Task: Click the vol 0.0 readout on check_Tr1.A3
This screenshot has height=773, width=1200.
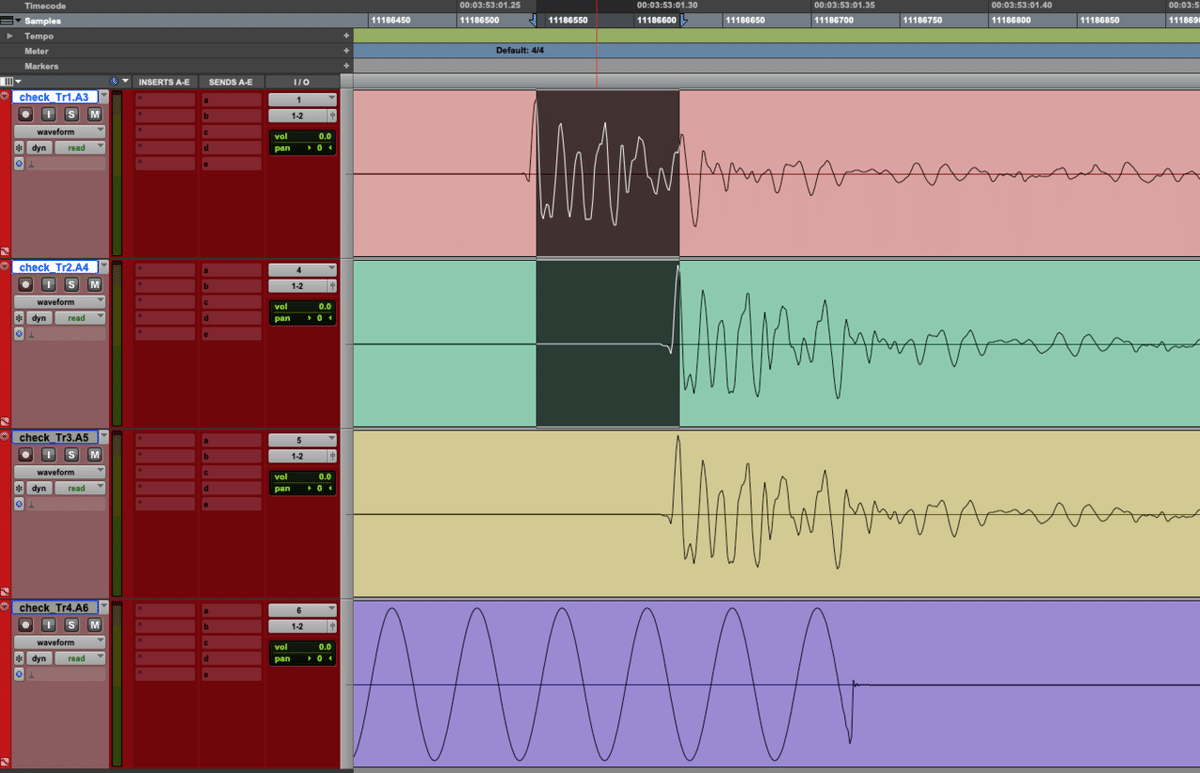Action: point(302,136)
